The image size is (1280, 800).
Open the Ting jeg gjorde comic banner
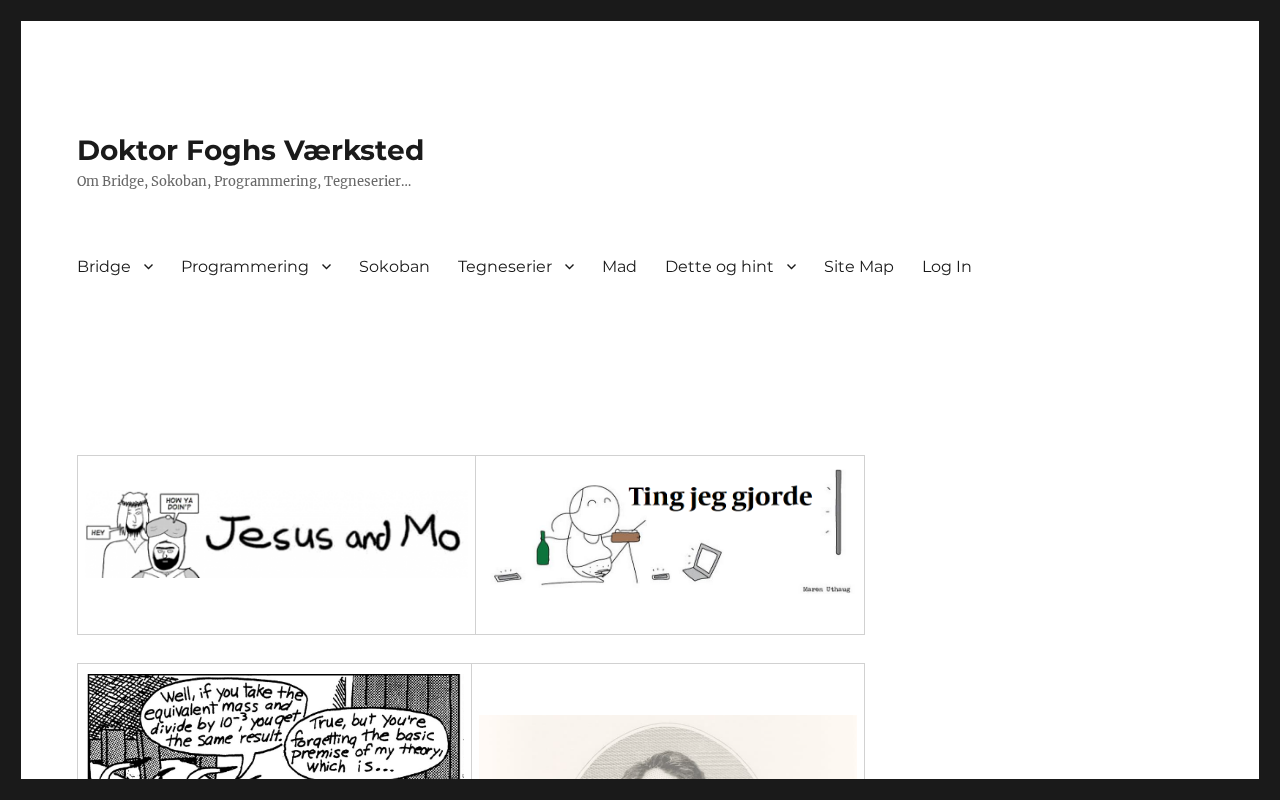point(670,531)
